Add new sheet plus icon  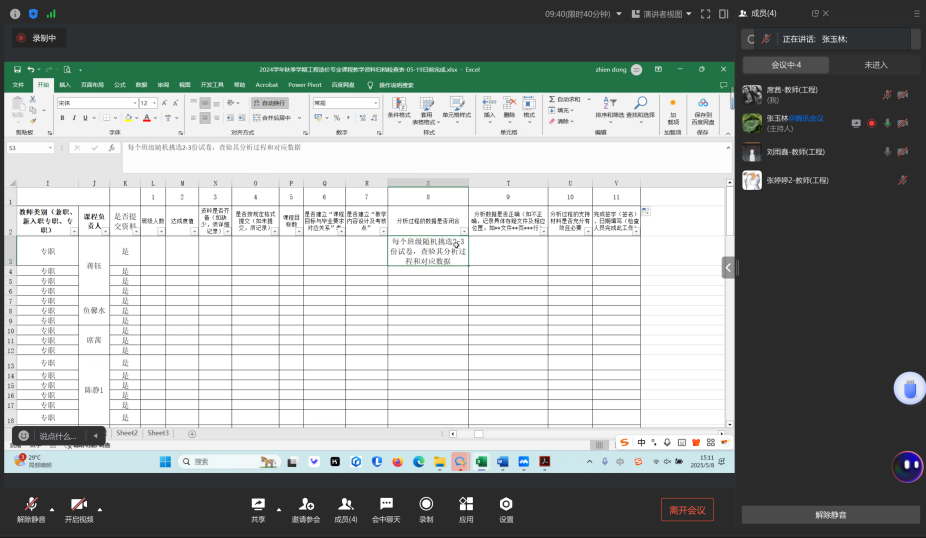[192, 434]
